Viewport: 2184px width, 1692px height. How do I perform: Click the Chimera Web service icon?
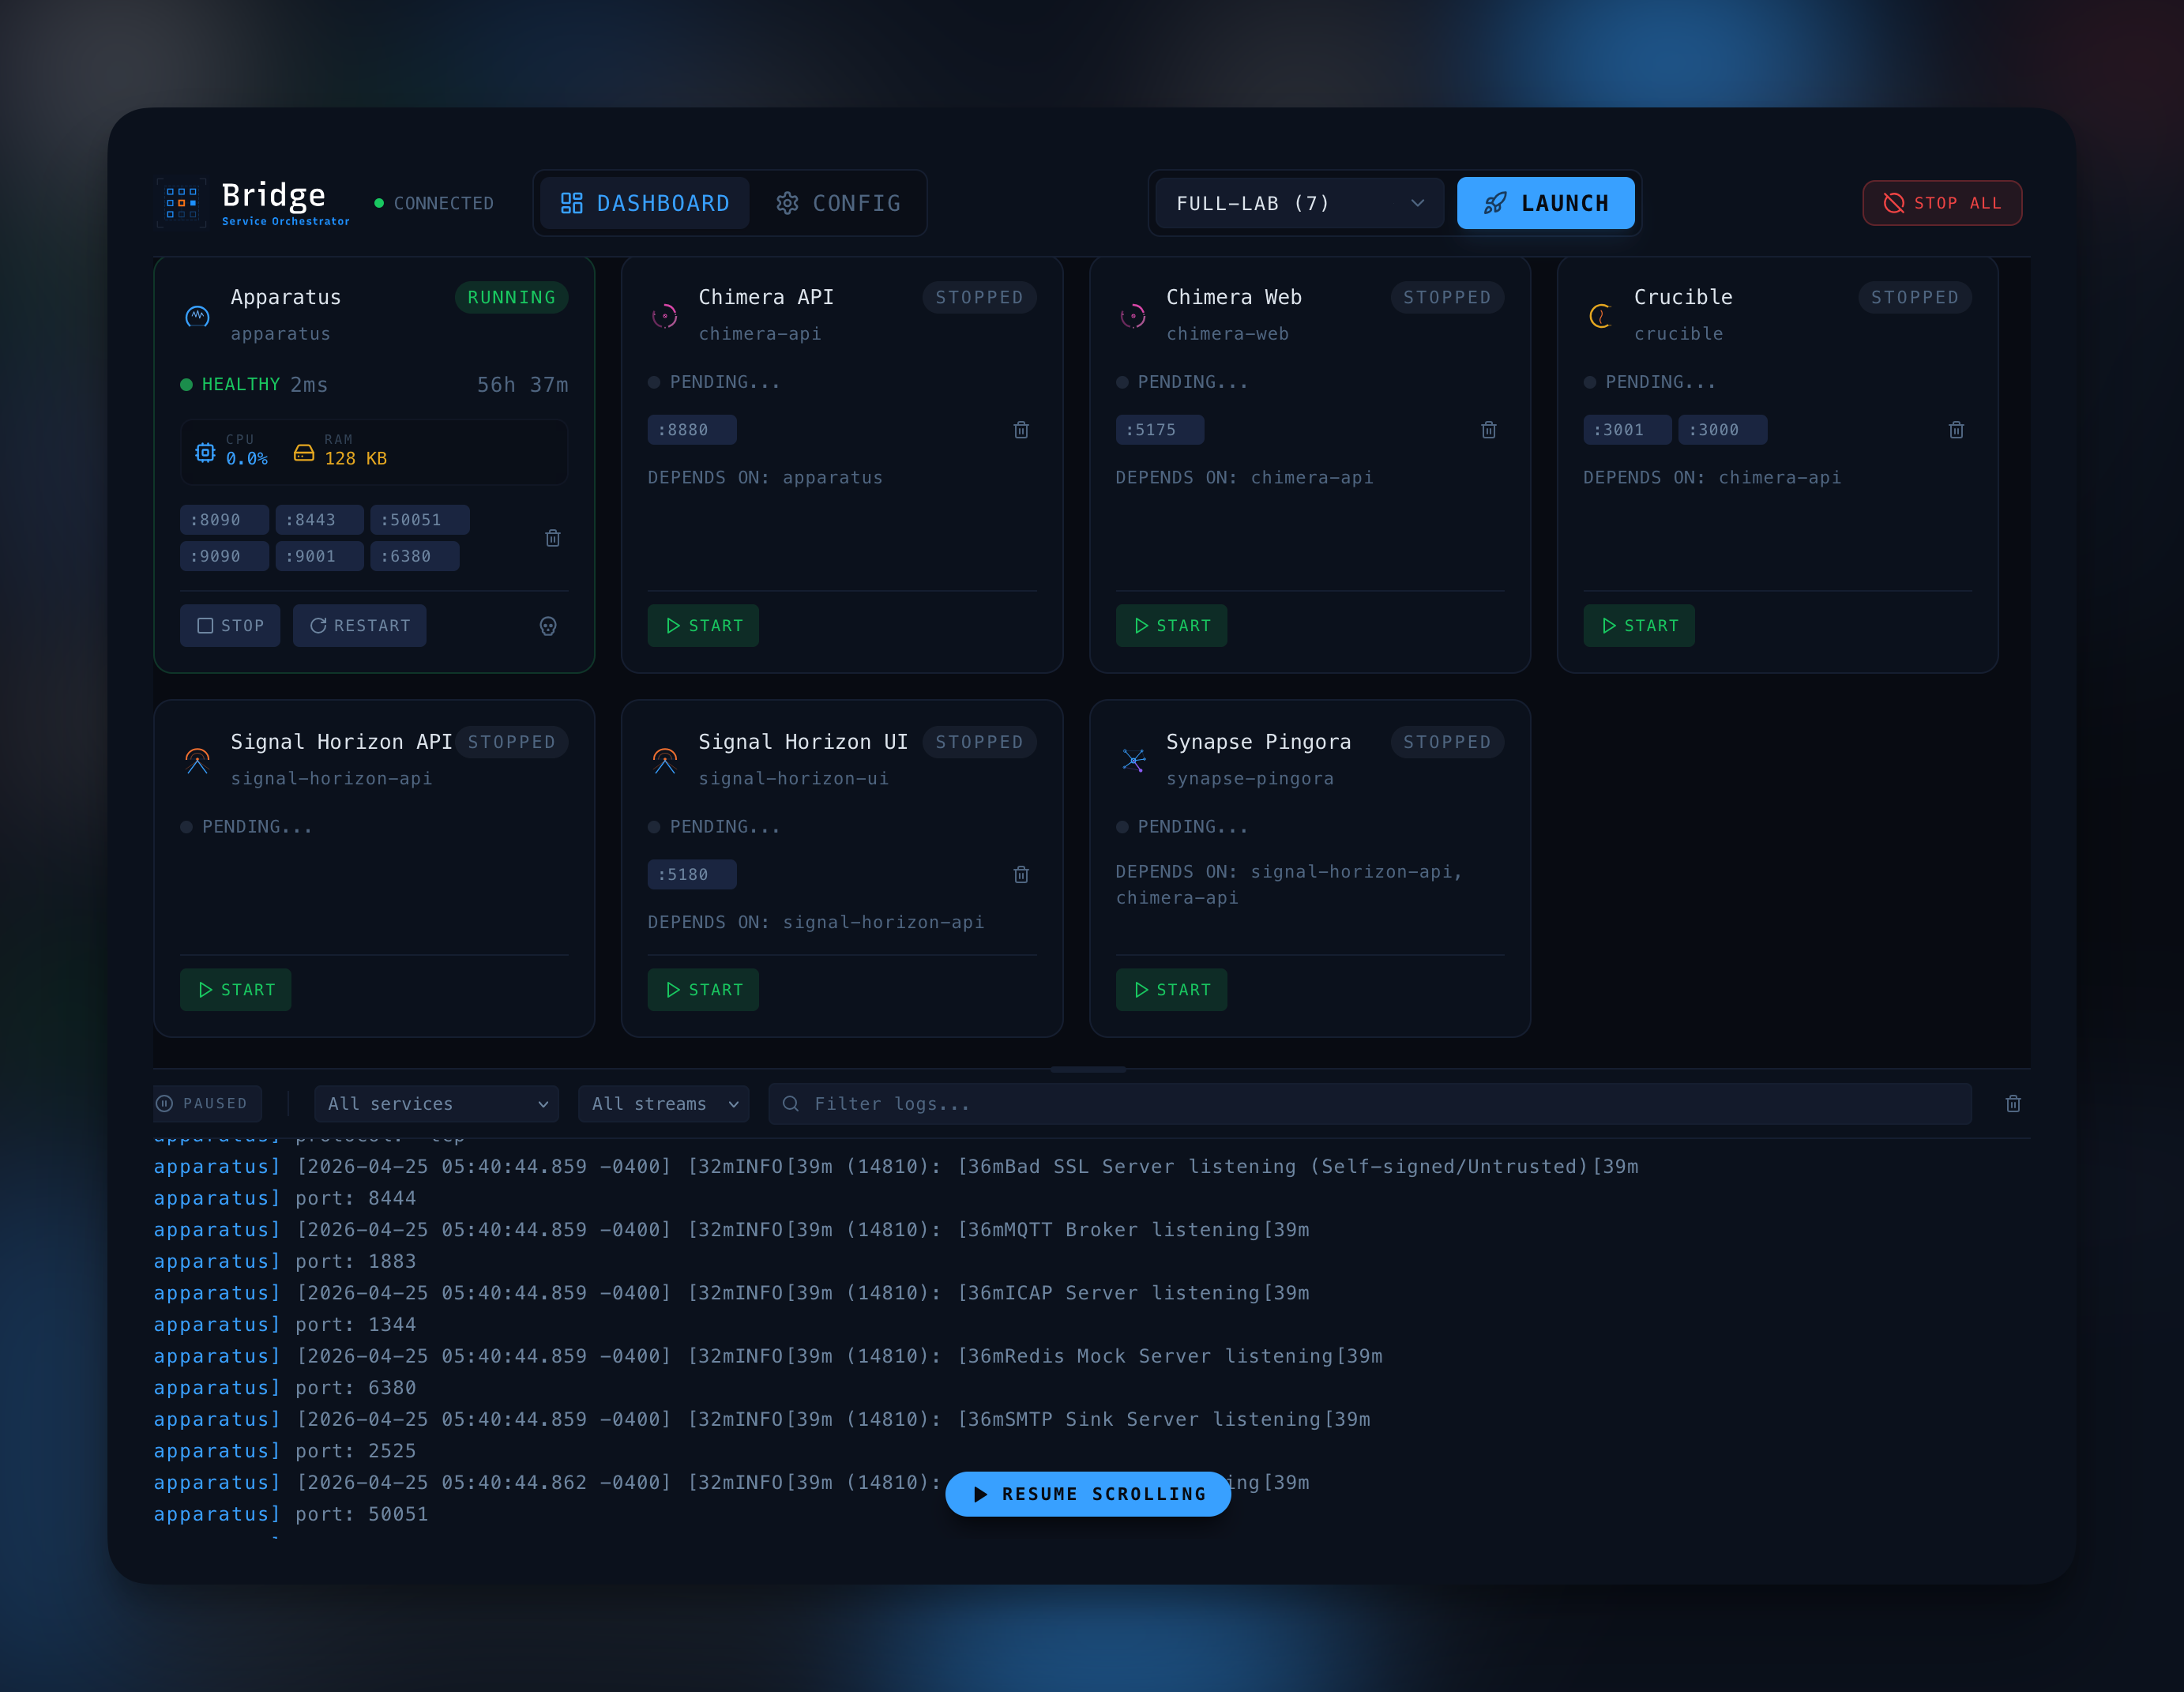[x=1133, y=316]
